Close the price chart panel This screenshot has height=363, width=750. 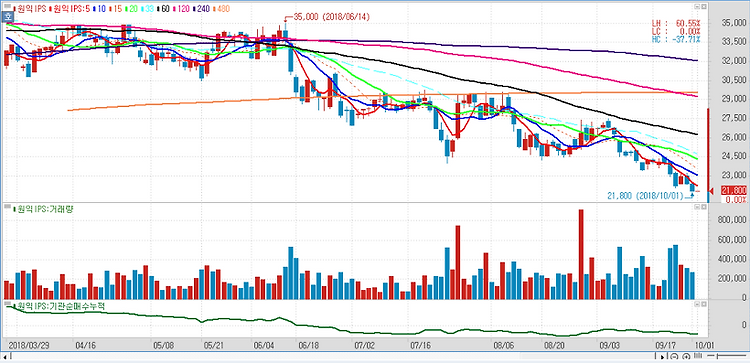point(704,6)
